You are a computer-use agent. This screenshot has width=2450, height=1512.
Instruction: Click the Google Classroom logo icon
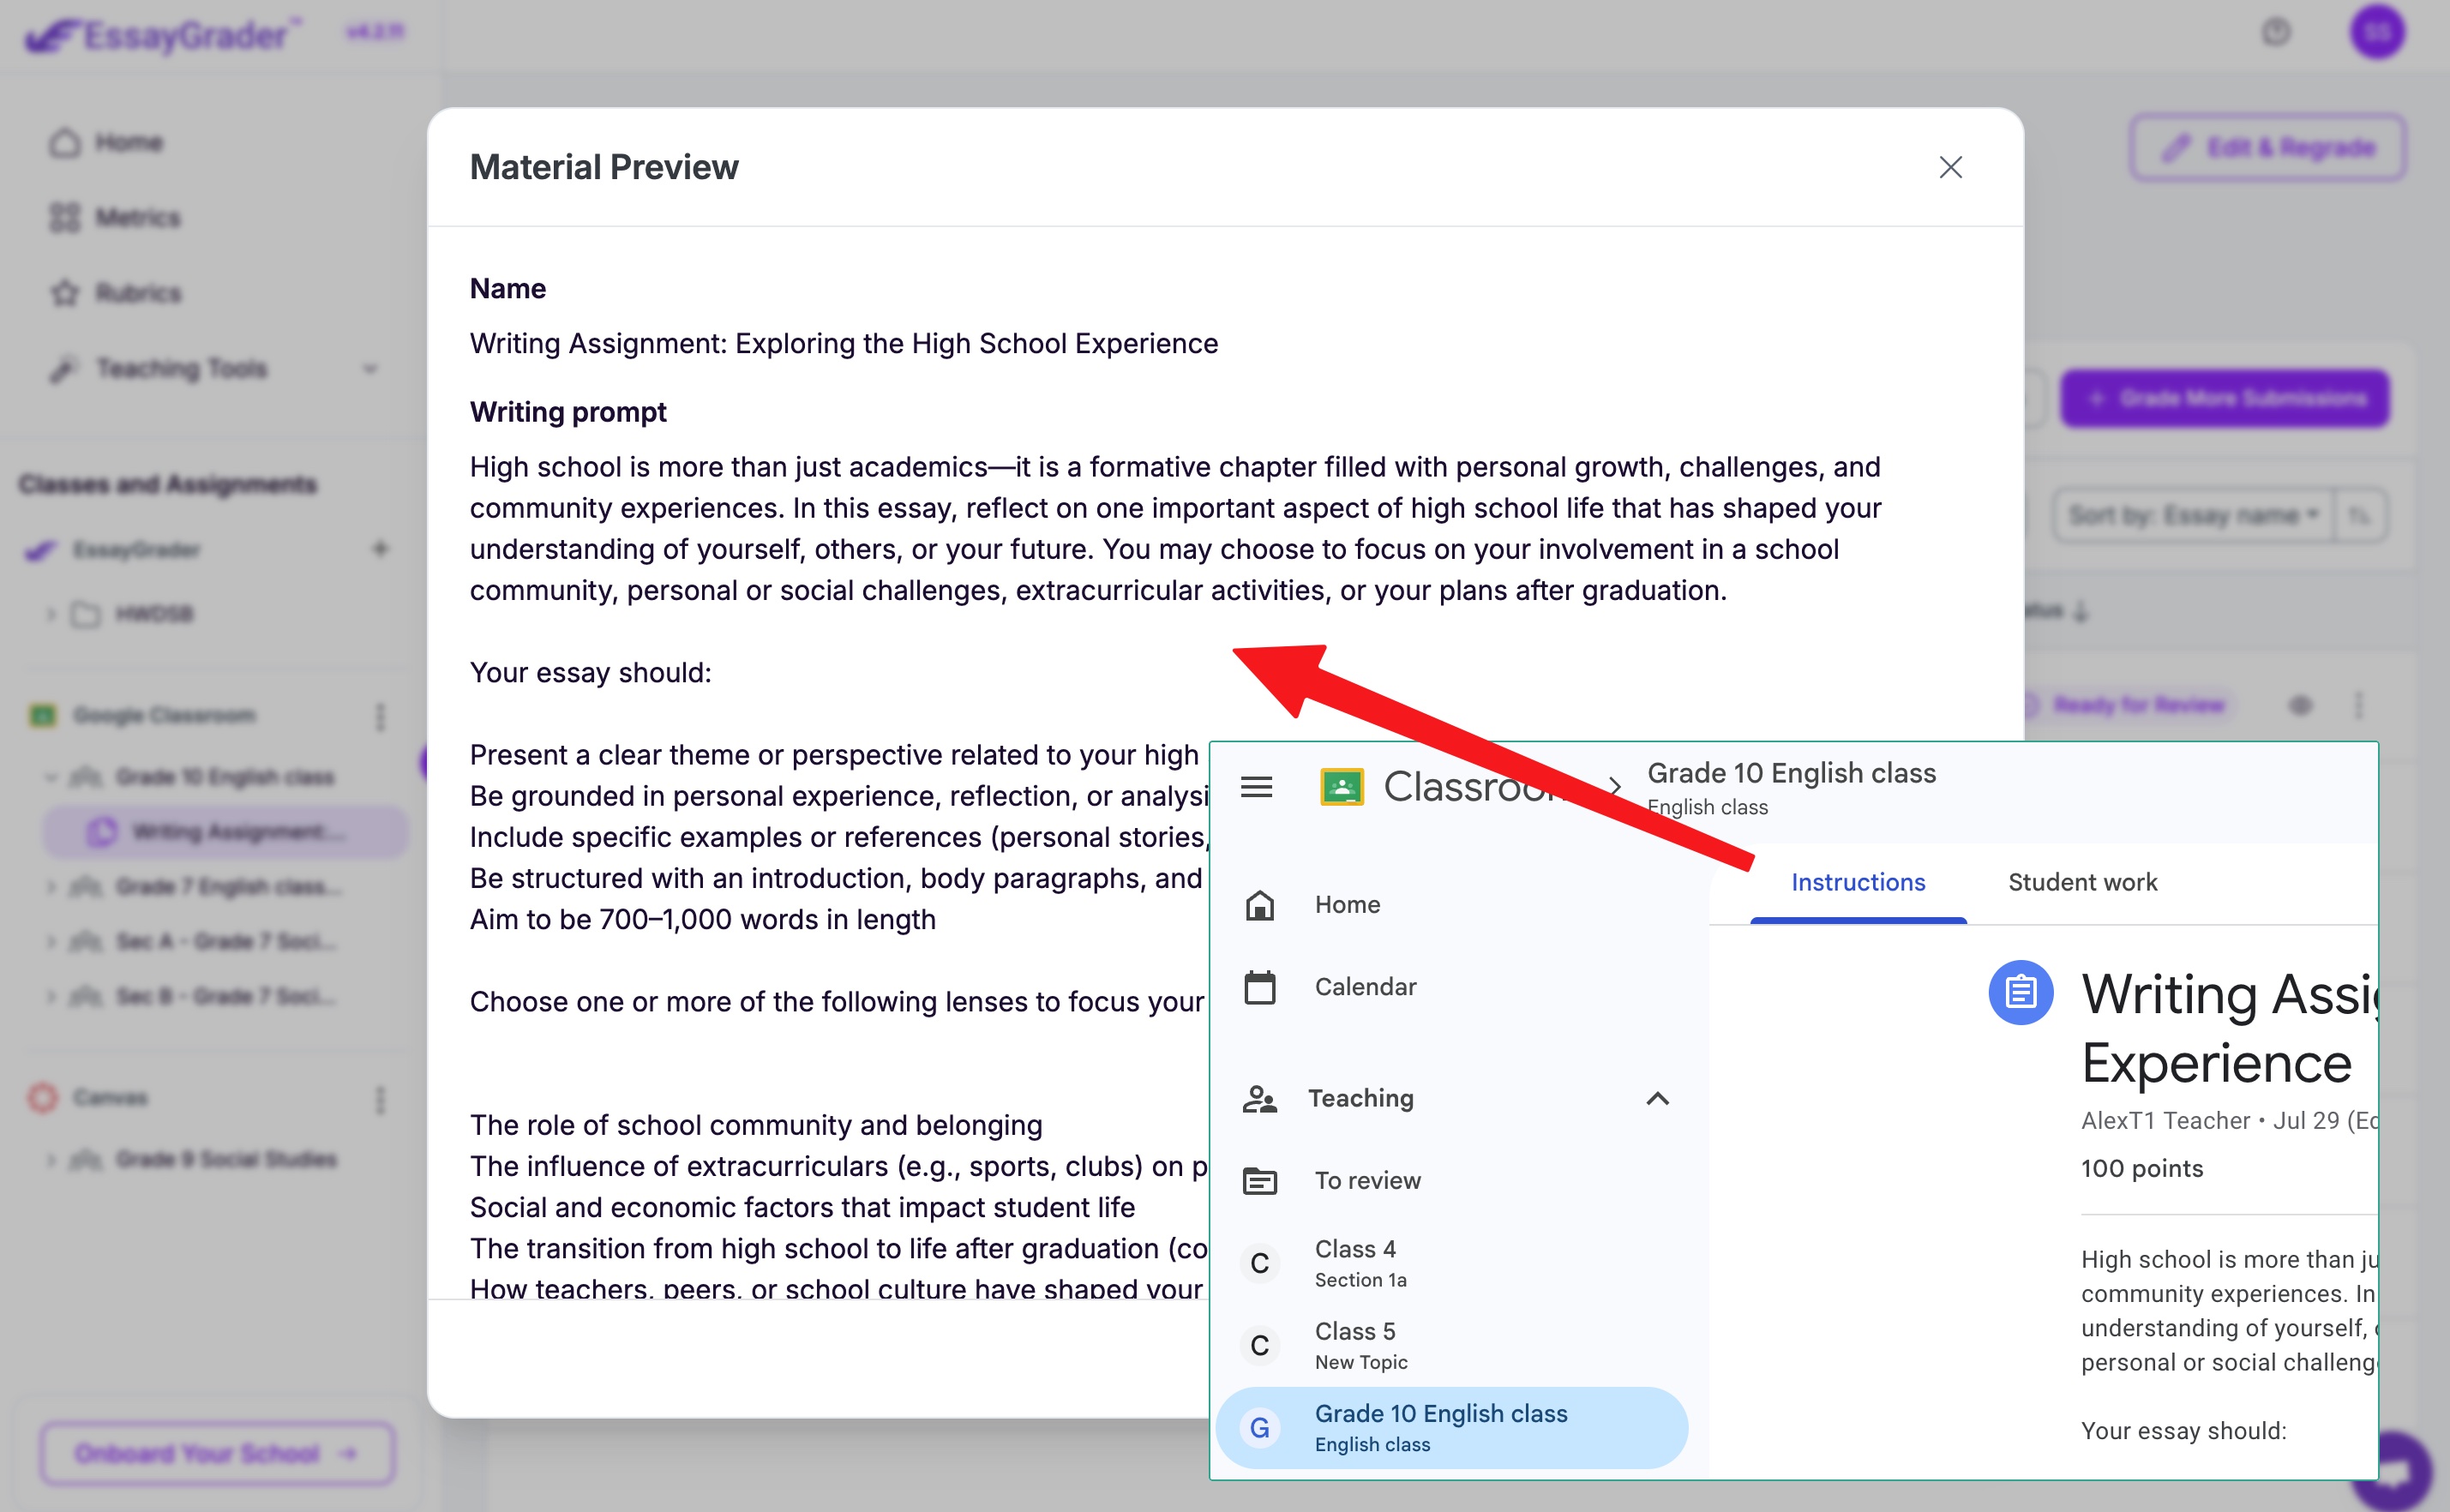[x=1341, y=787]
